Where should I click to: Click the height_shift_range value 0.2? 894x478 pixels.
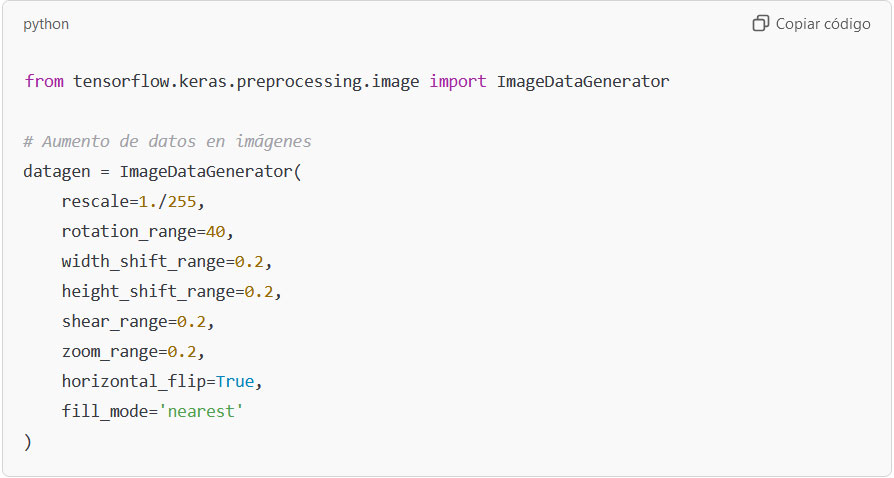[259, 291]
